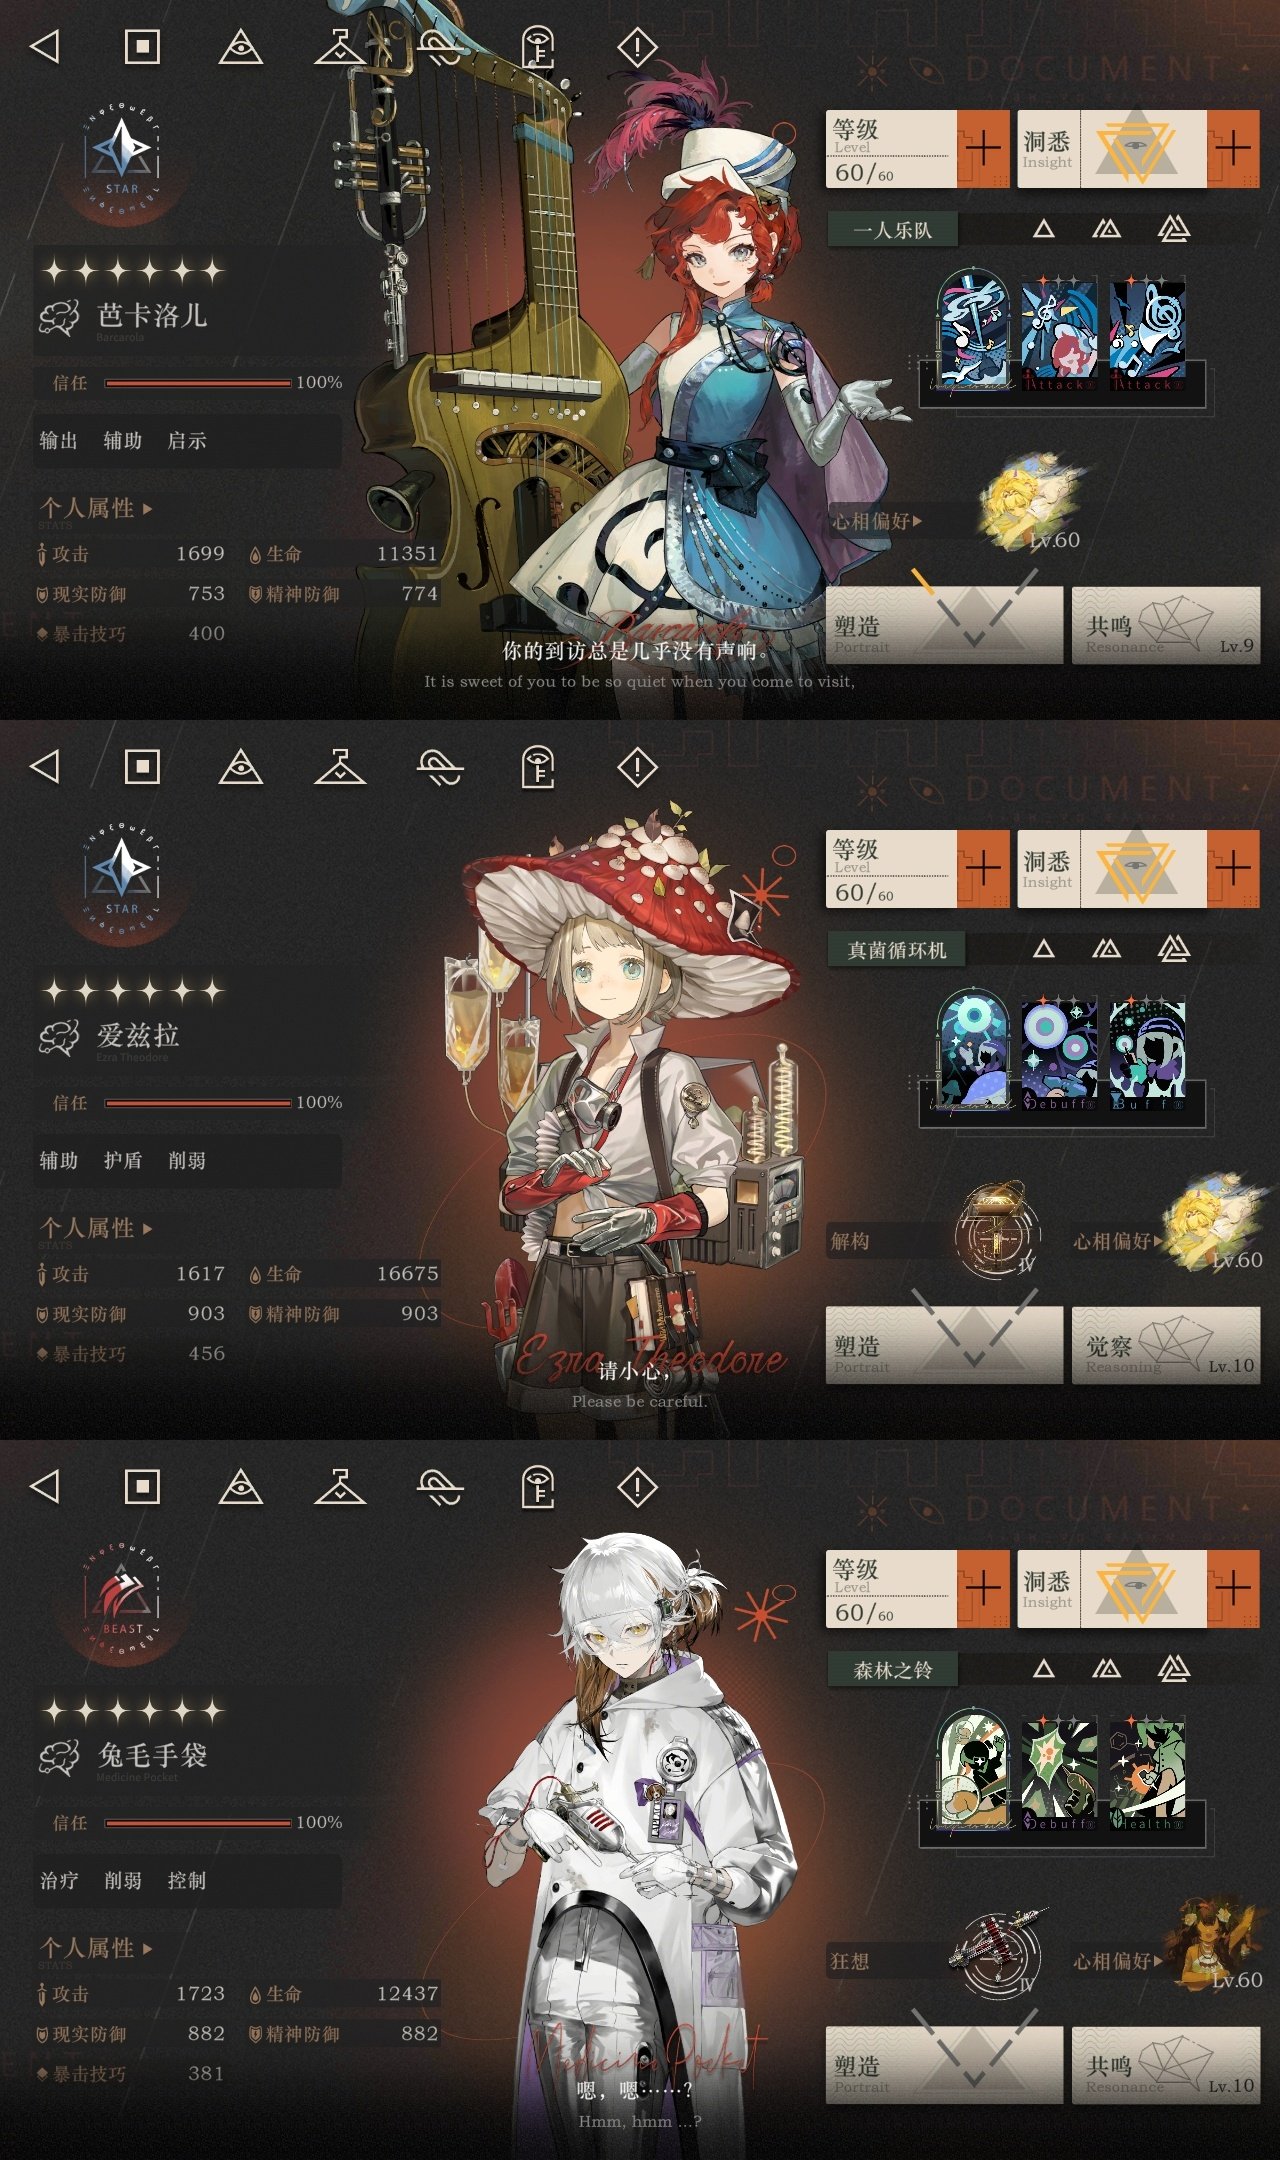This screenshot has height=2160, width=1280.
Task: Toggle single-triangle skill tier under 一人乐队
Action: coord(1043,229)
